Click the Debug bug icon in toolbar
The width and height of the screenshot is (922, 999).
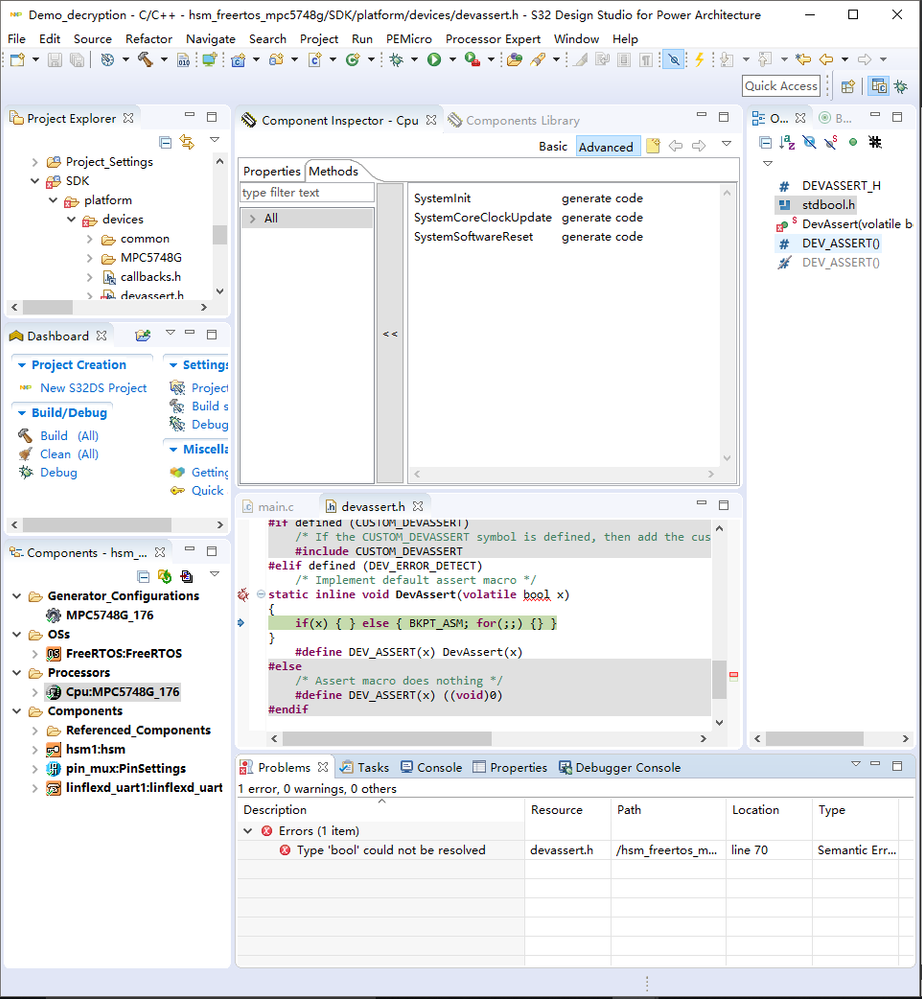(396, 59)
